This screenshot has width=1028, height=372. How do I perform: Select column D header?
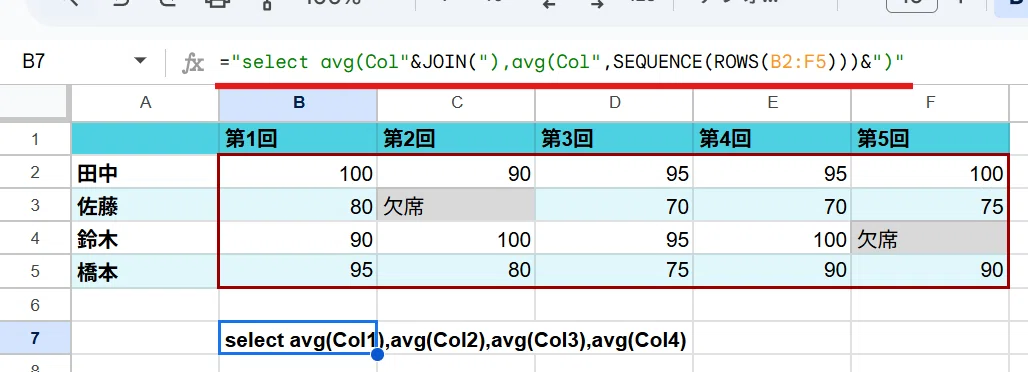614,102
